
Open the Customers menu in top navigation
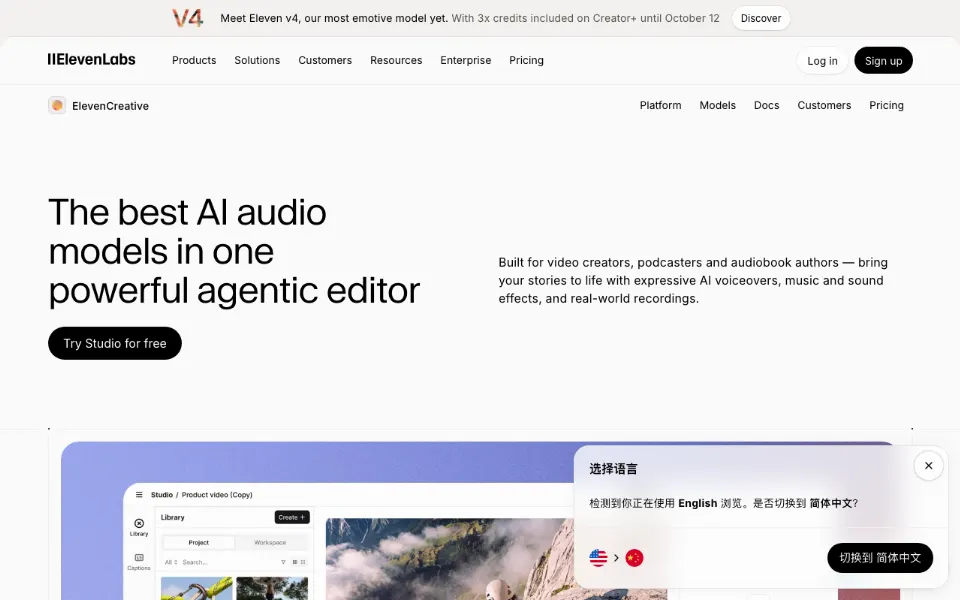coord(325,60)
